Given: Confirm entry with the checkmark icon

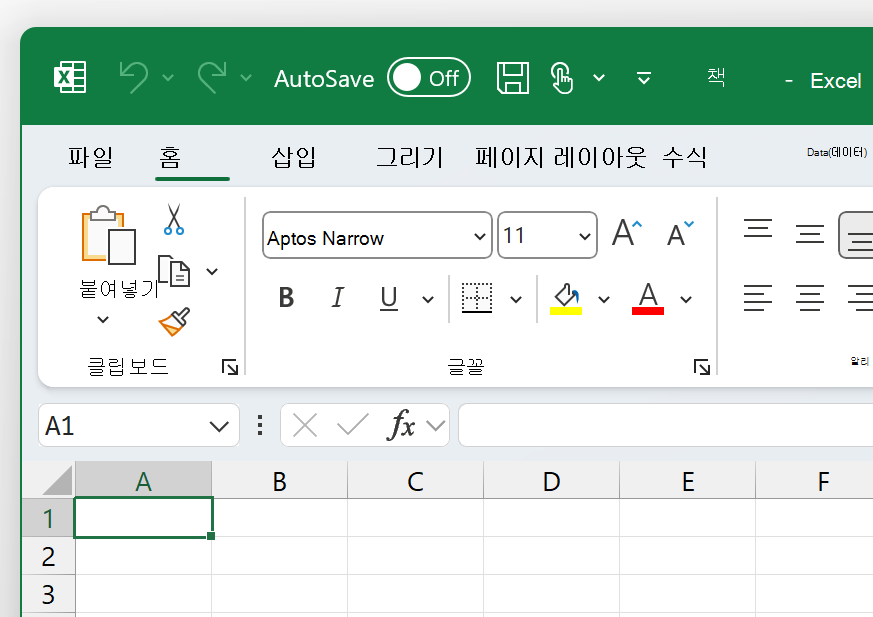Looking at the screenshot, I should (x=353, y=425).
